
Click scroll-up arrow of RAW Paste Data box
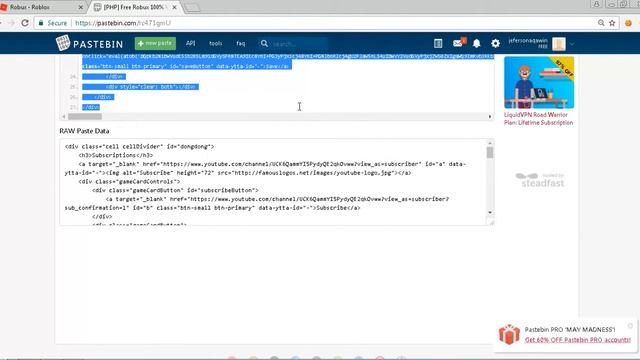tap(490, 143)
